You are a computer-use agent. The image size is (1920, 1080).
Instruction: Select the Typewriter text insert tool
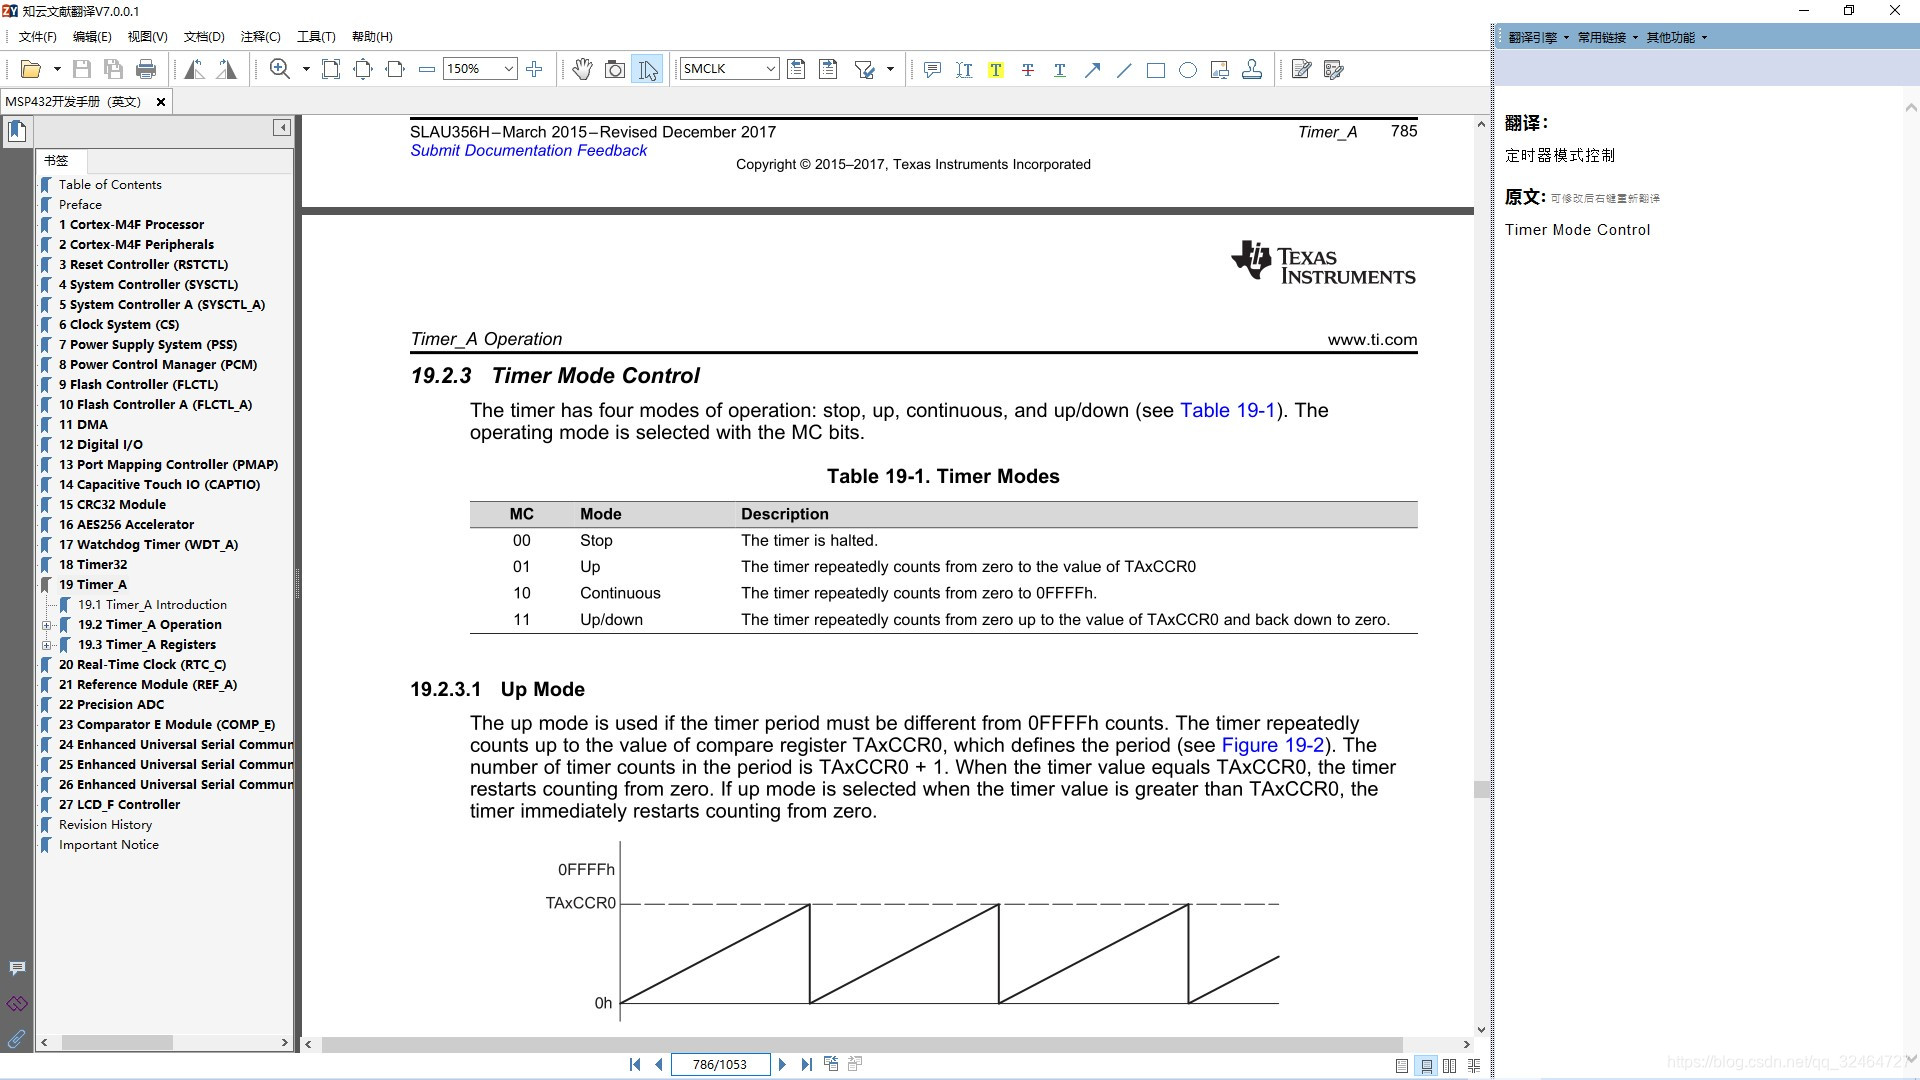pyautogui.click(x=964, y=69)
